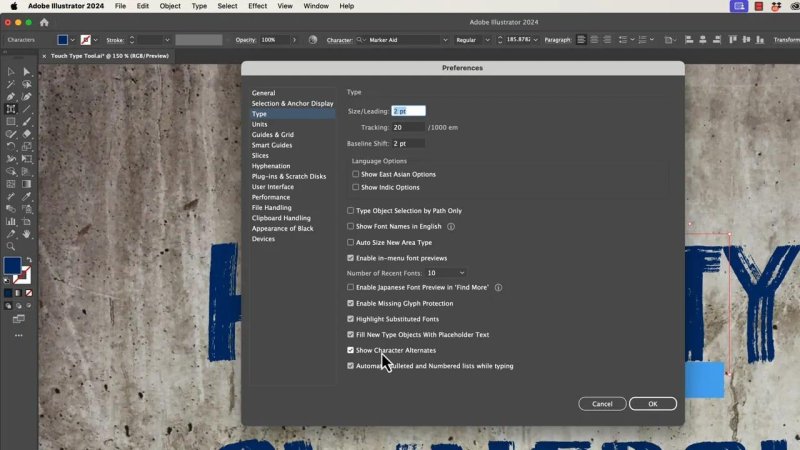
Task: Uncheck Enable Missing Glyph Protection
Action: (351, 303)
